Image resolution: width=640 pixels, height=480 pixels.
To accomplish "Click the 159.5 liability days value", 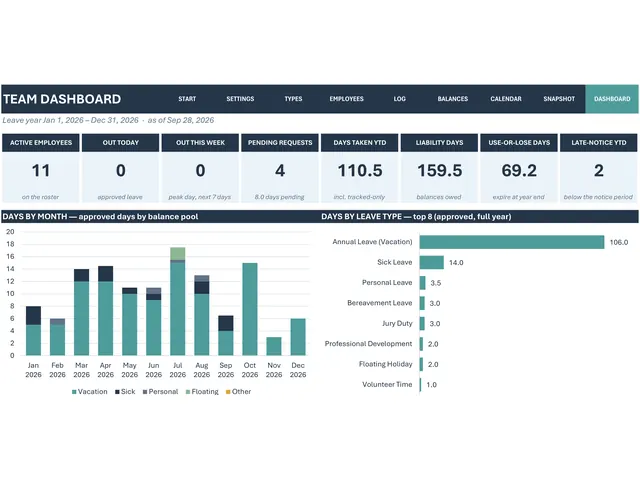I will [x=439, y=171].
